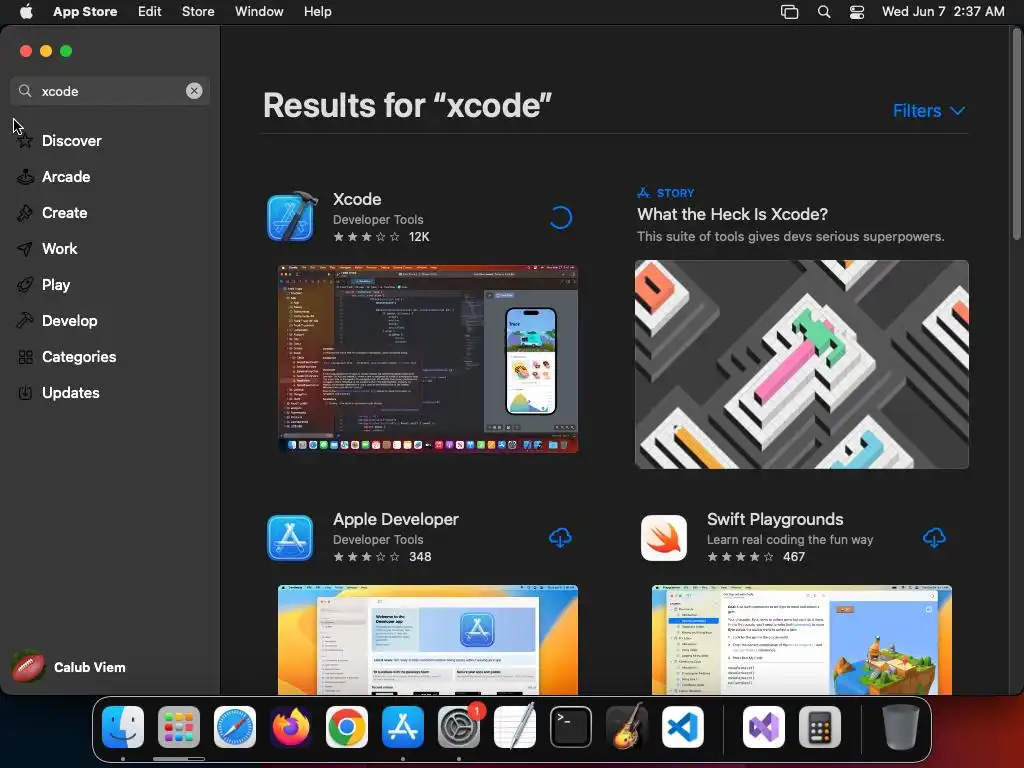Launch GarageBand from the dock
Screen dimensions: 1024x768
pos(626,727)
